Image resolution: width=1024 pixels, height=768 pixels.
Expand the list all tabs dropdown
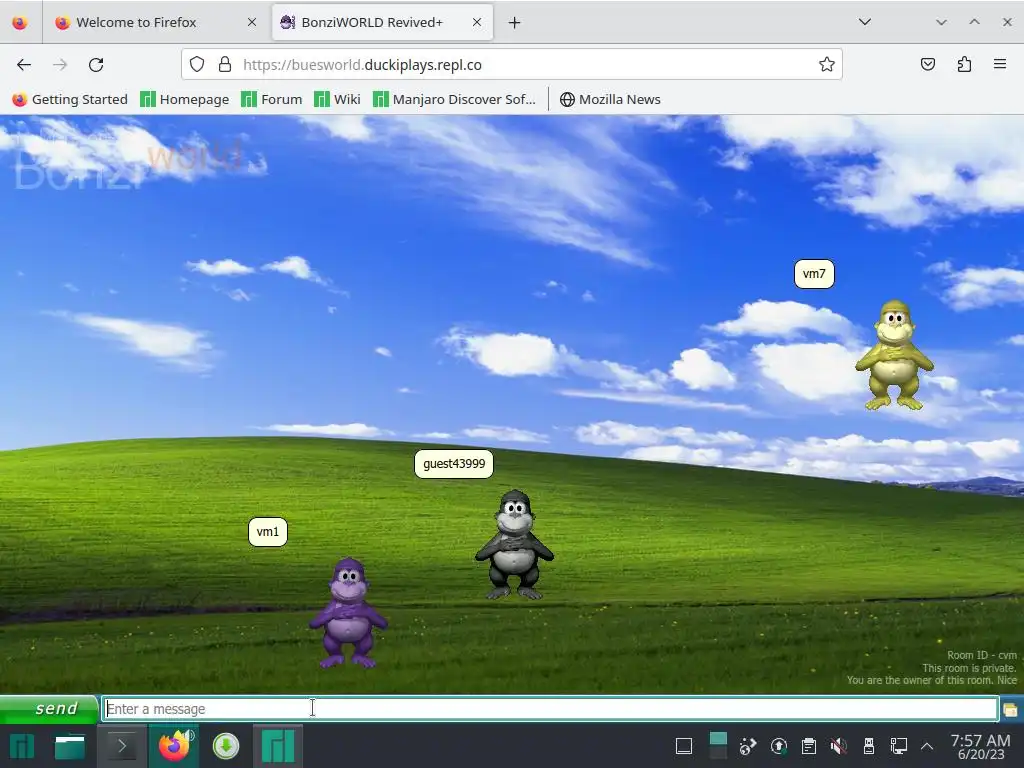pos(865,22)
